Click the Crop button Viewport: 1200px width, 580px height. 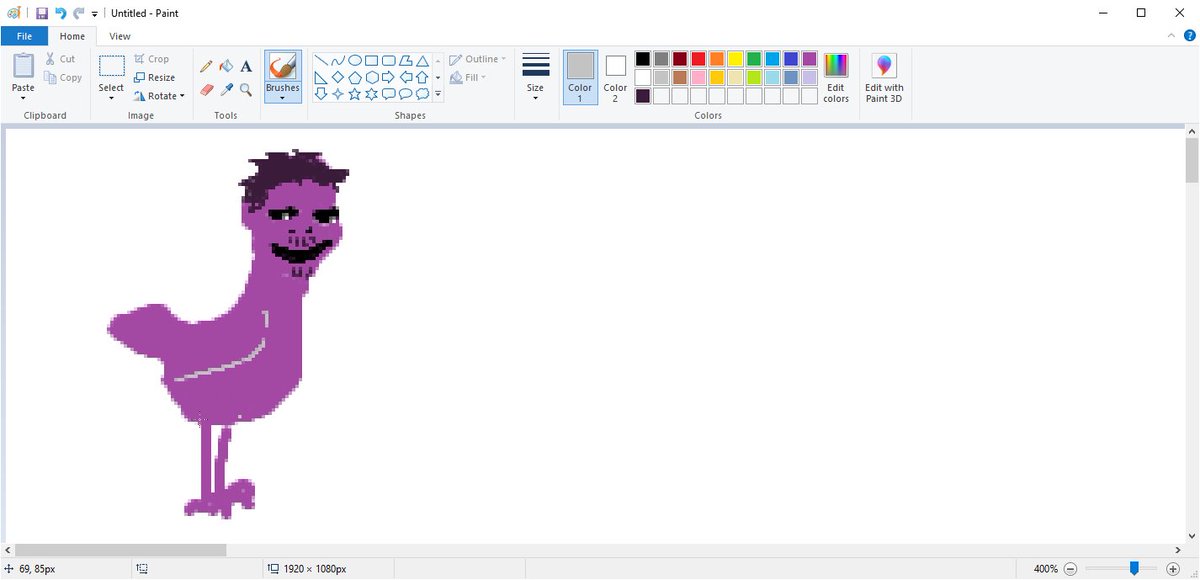click(152, 59)
